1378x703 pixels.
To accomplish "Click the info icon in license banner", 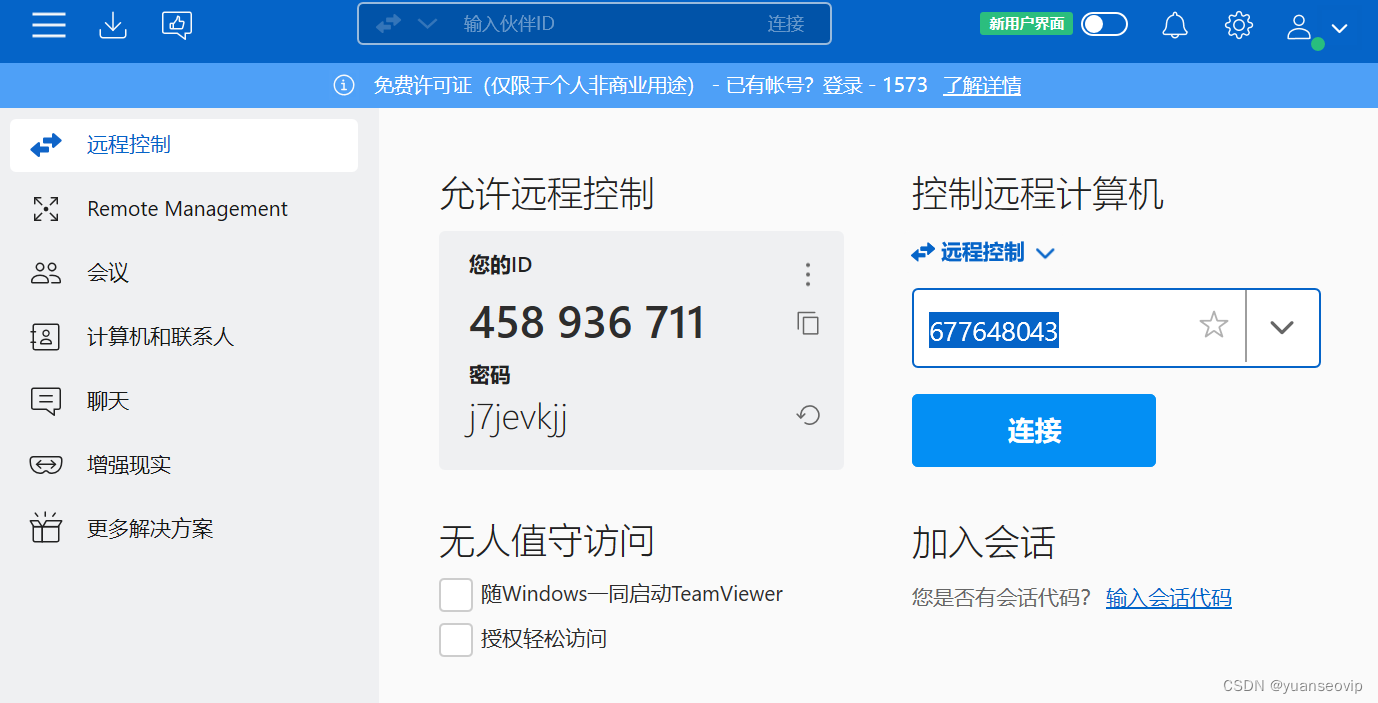I will tap(344, 85).
